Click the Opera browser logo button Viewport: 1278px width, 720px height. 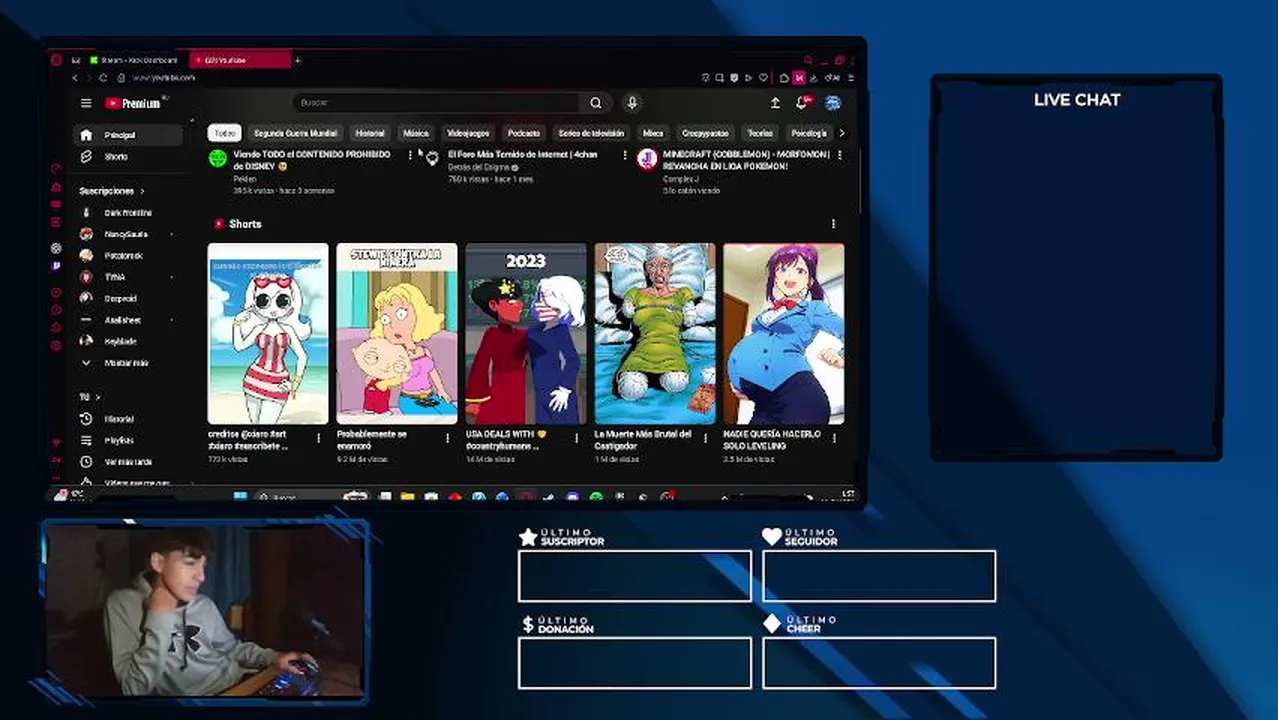(57, 60)
